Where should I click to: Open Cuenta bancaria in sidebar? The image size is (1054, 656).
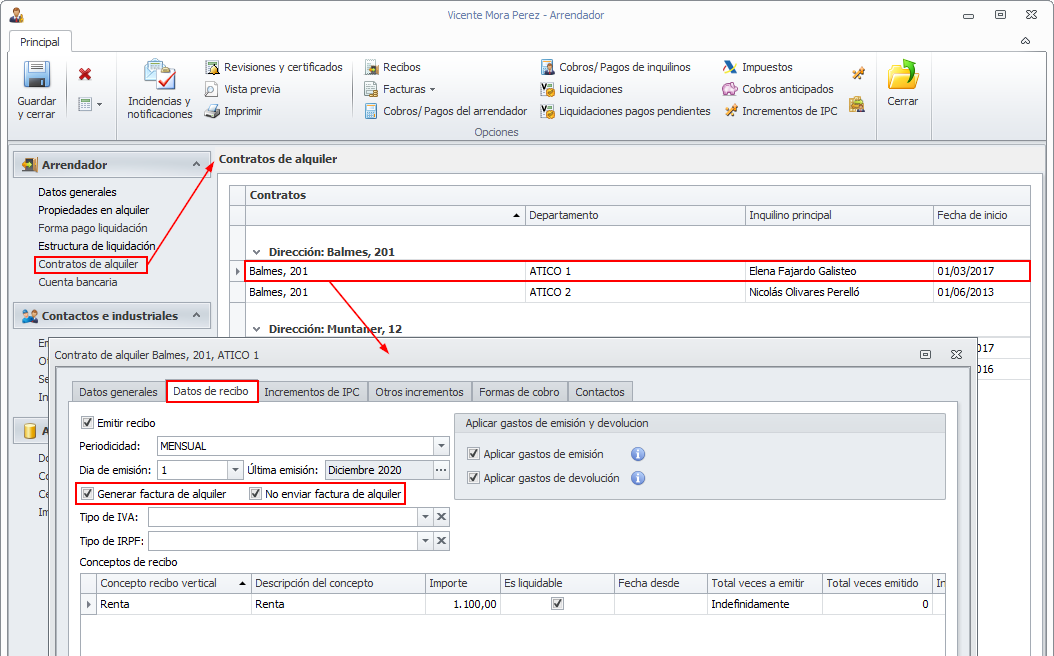point(77,282)
